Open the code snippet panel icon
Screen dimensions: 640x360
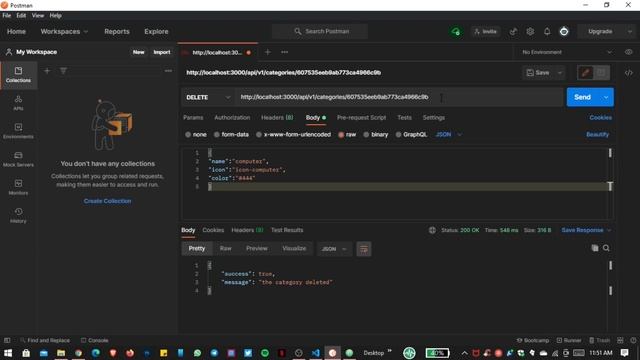(629, 73)
